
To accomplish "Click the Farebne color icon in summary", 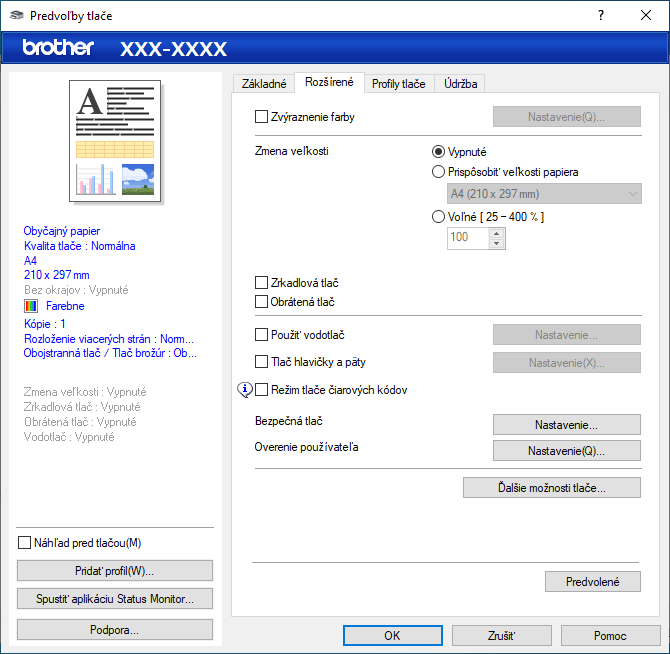I will (x=31, y=306).
